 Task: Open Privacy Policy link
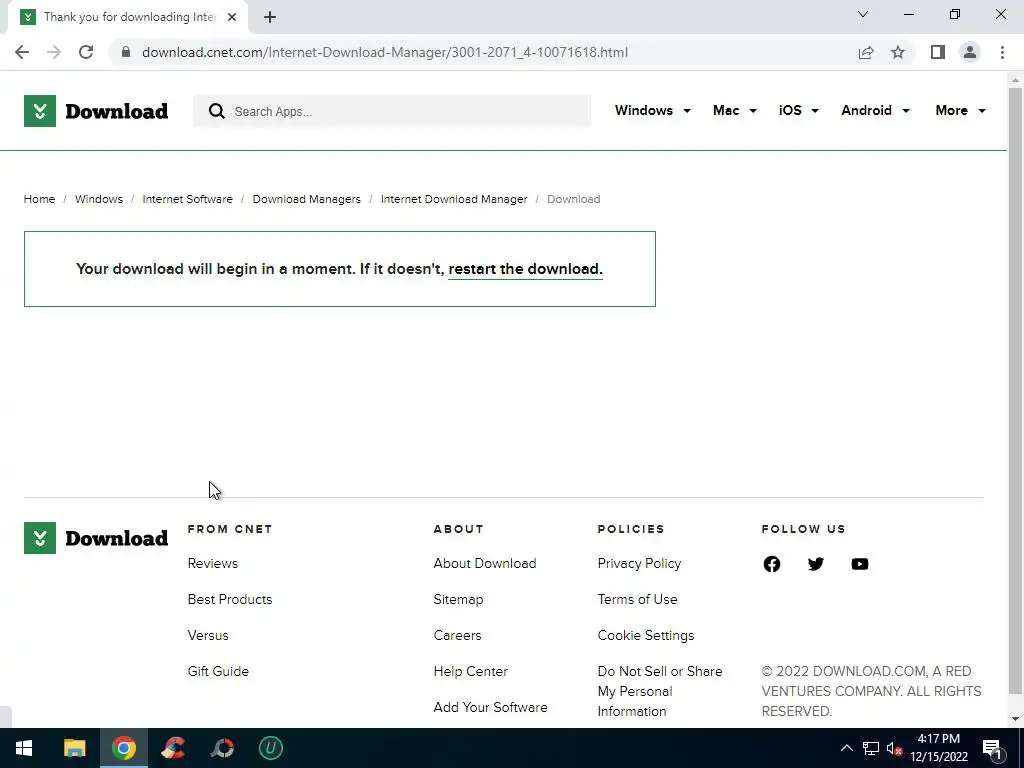[639, 564]
